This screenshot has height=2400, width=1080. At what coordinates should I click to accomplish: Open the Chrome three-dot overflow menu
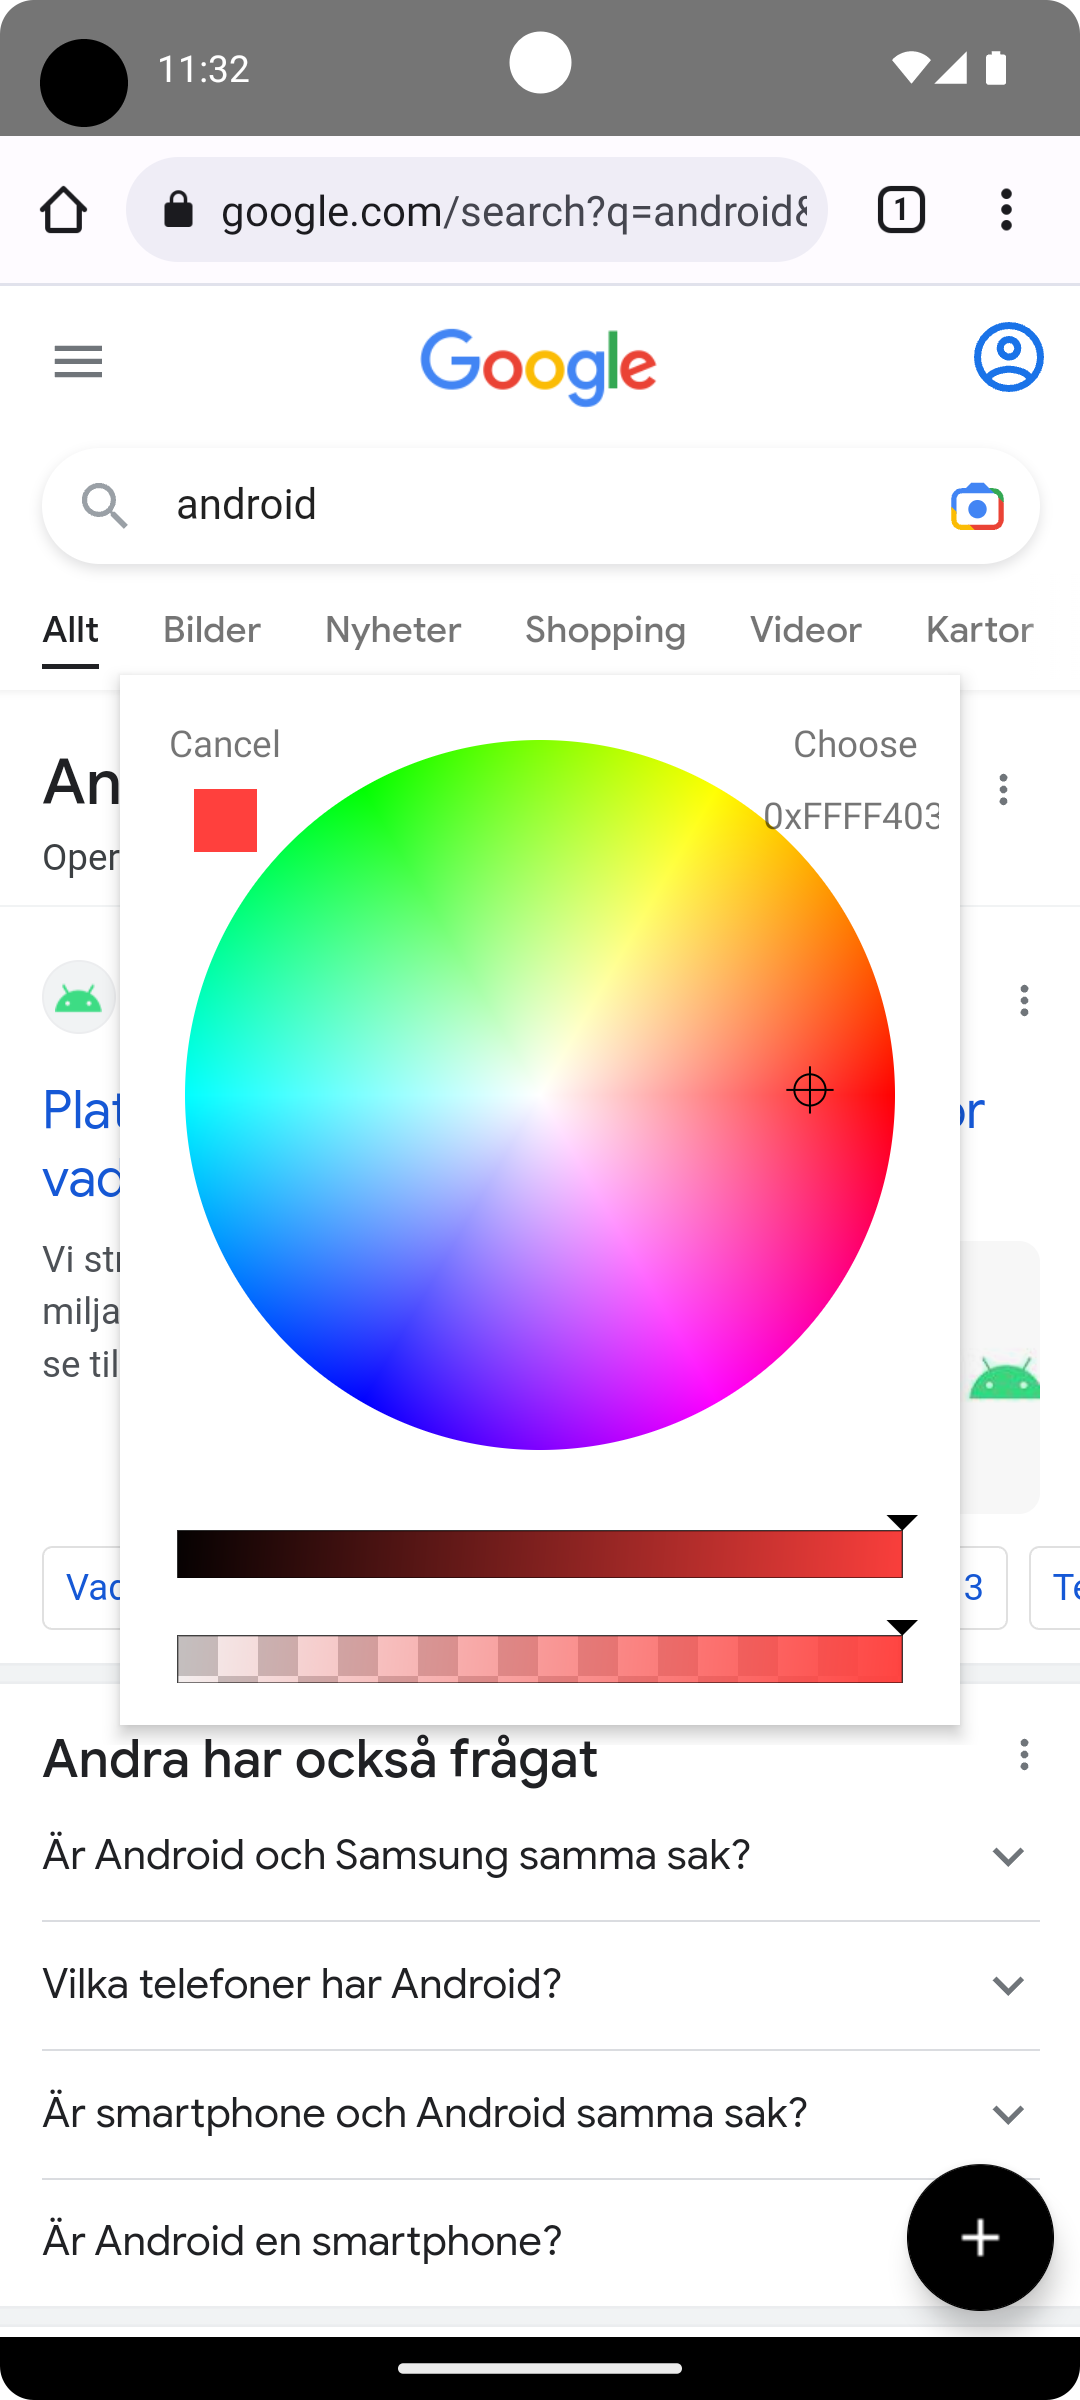[1006, 210]
